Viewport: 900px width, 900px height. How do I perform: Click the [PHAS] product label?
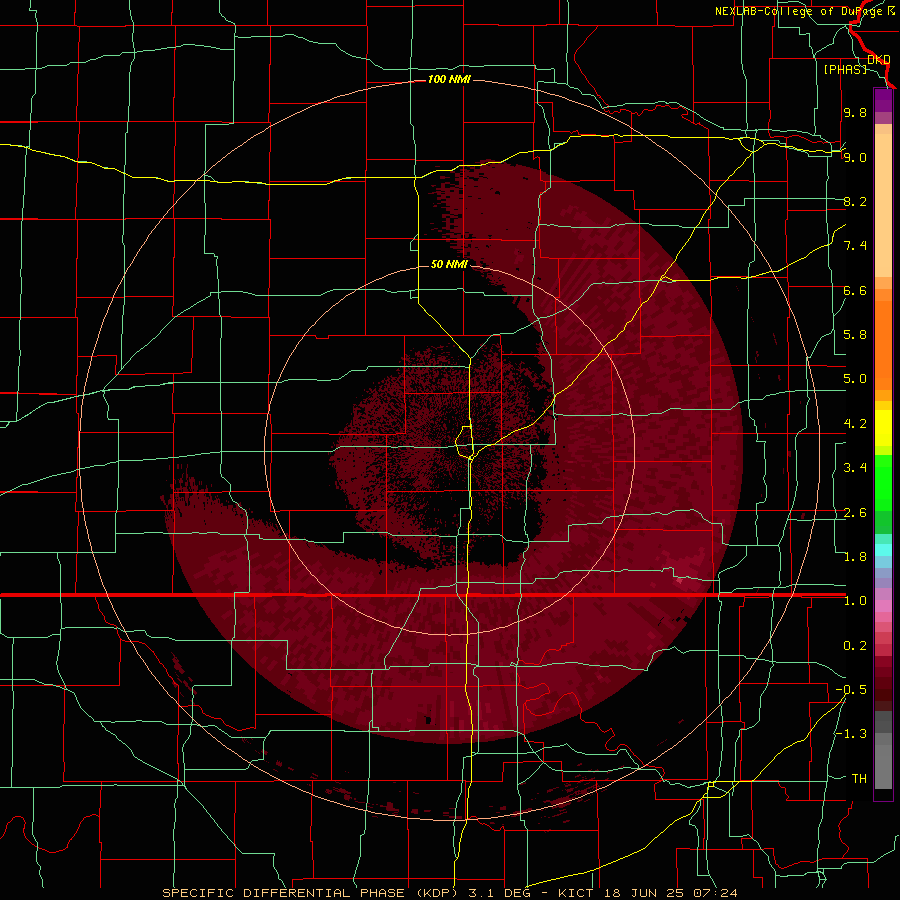point(845,69)
